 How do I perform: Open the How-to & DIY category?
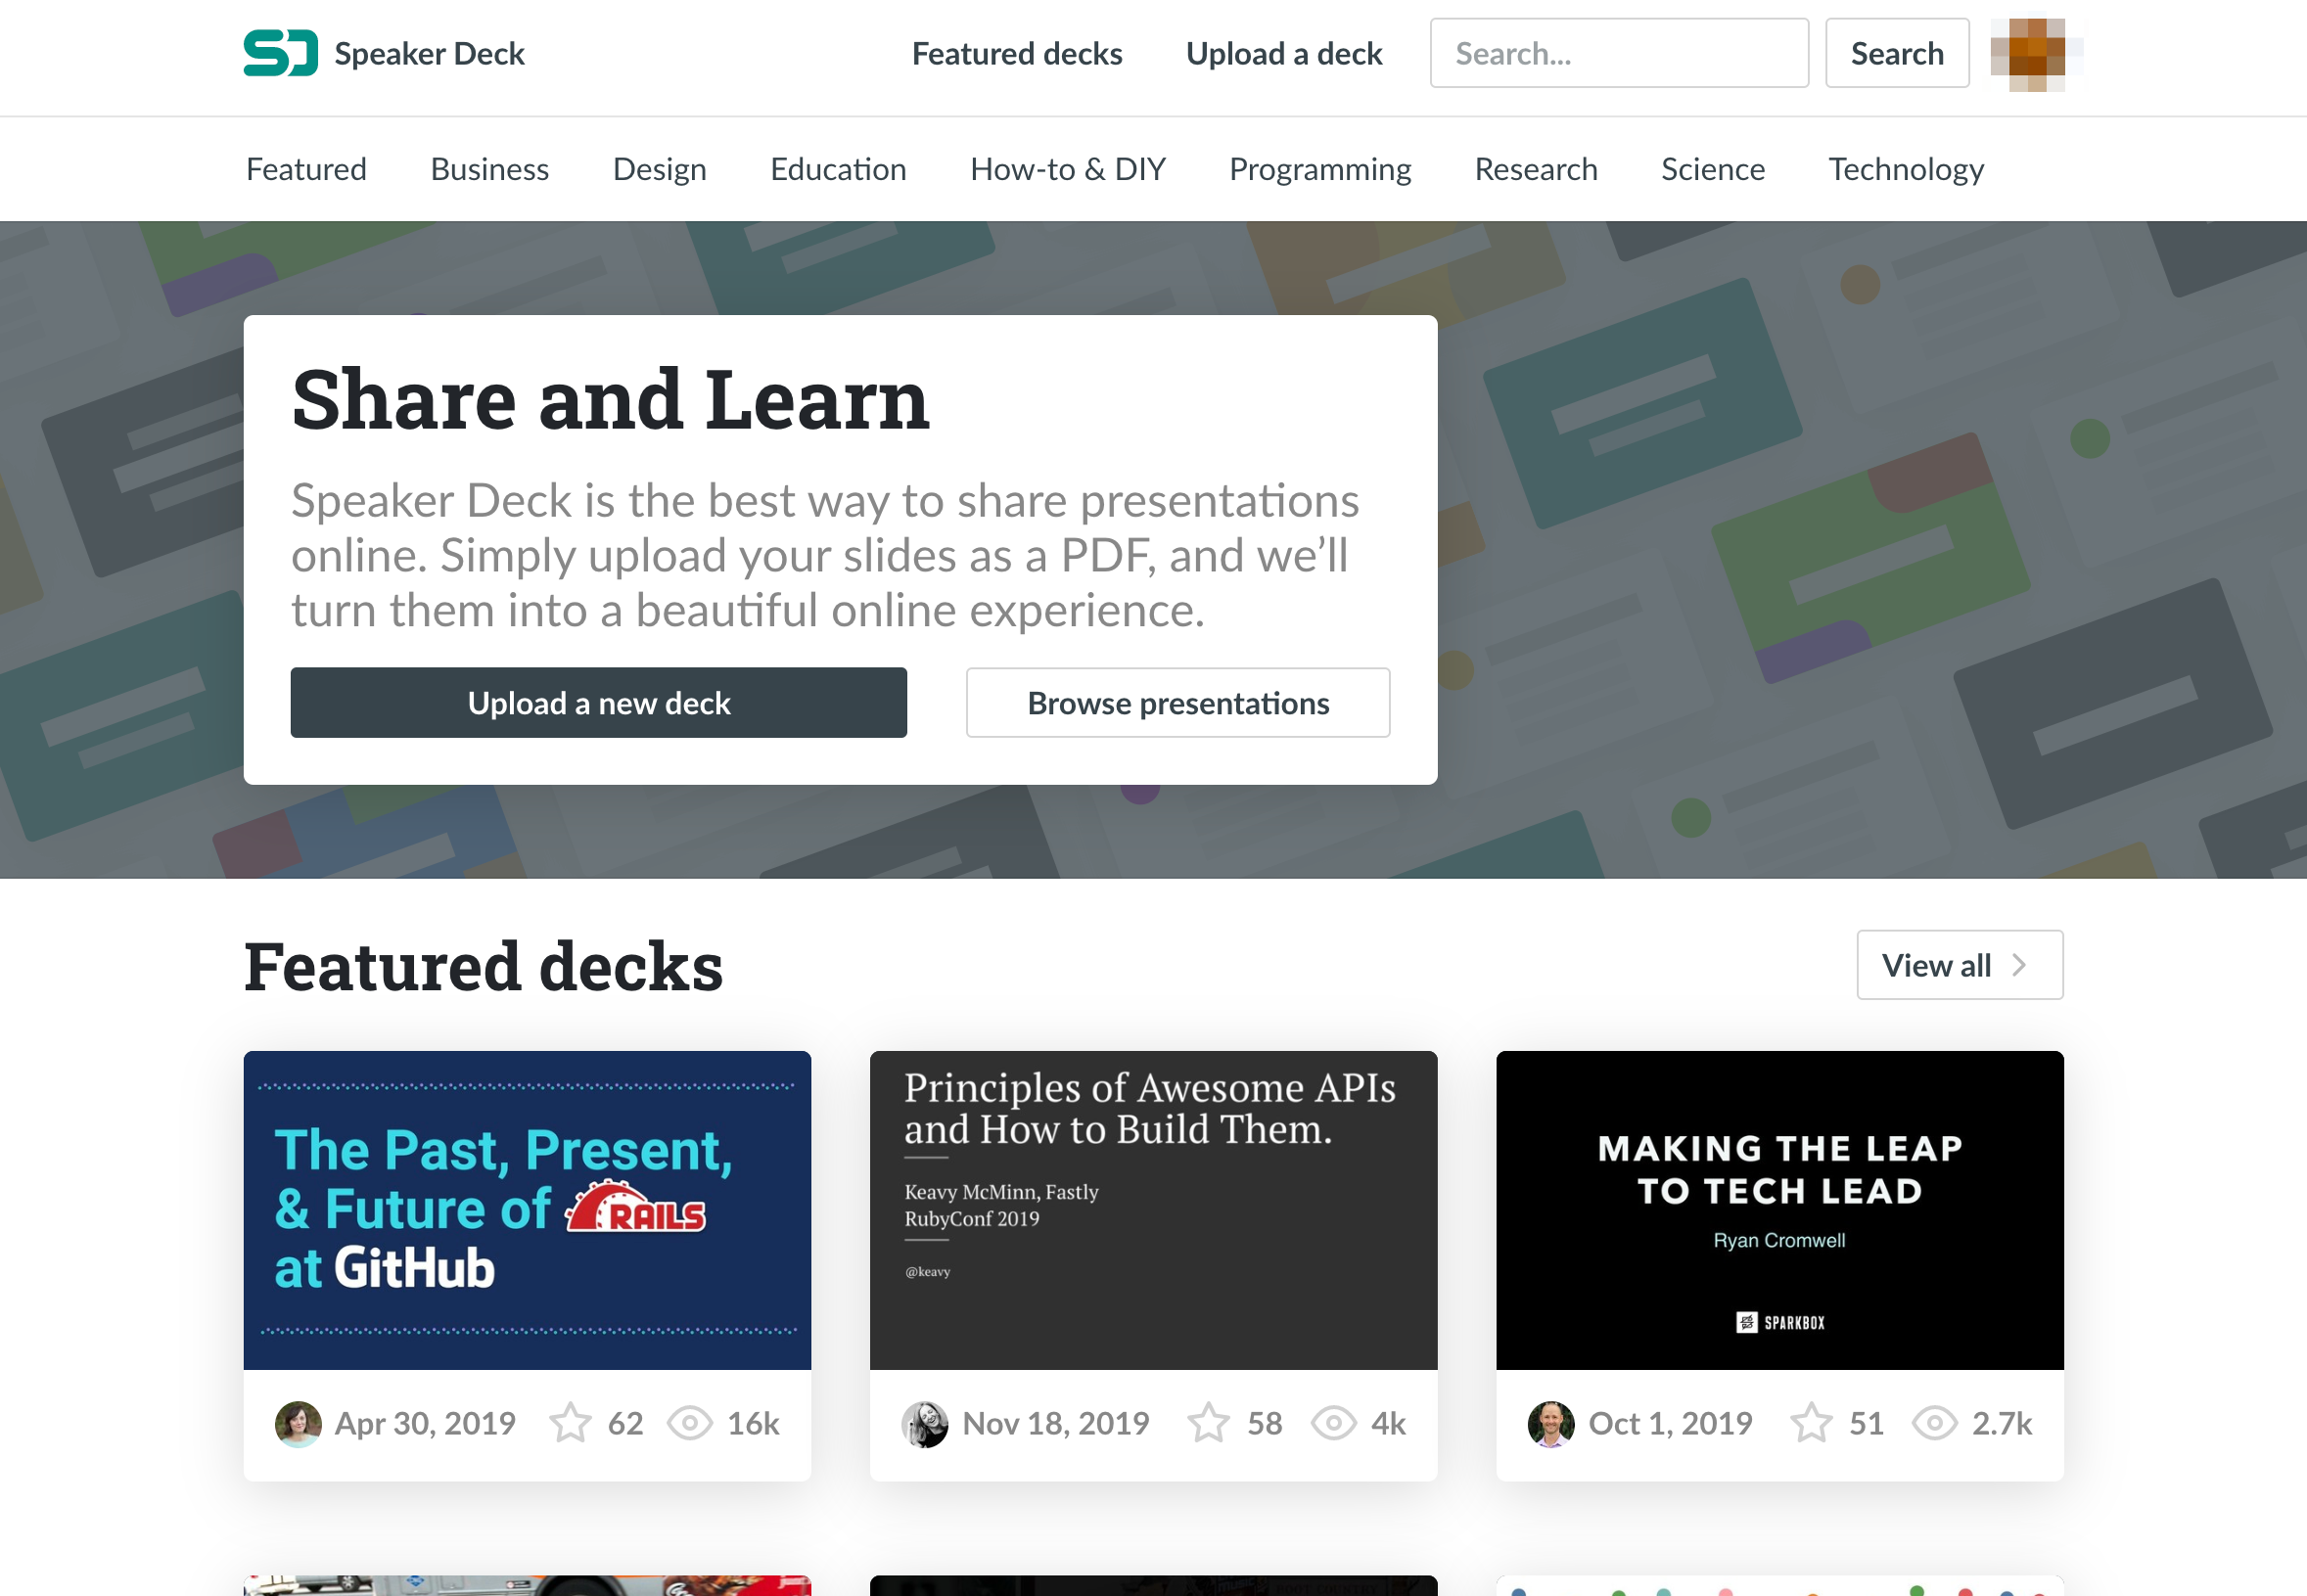(x=1068, y=169)
